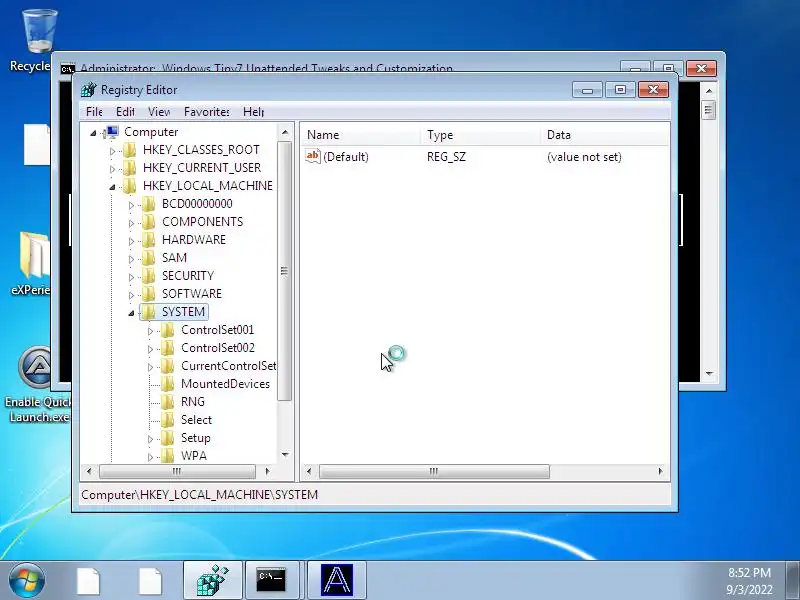The height and width of the screenshot is (600, 800).
Task: Open the Edit menu
Action: (x=125, y=111)
